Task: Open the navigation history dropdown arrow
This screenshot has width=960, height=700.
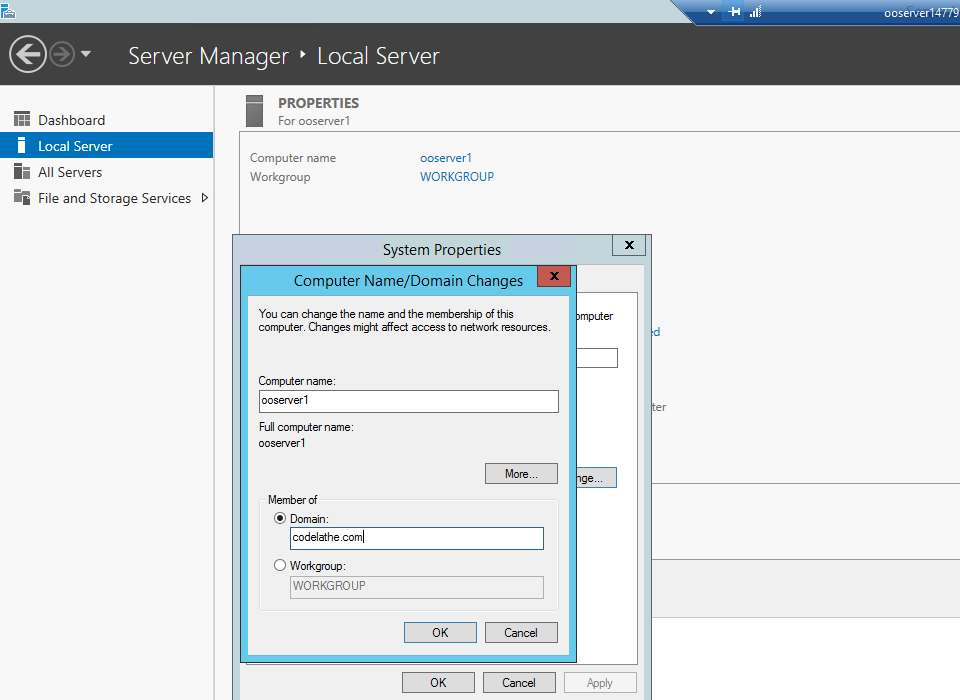Action: (86, 54)
